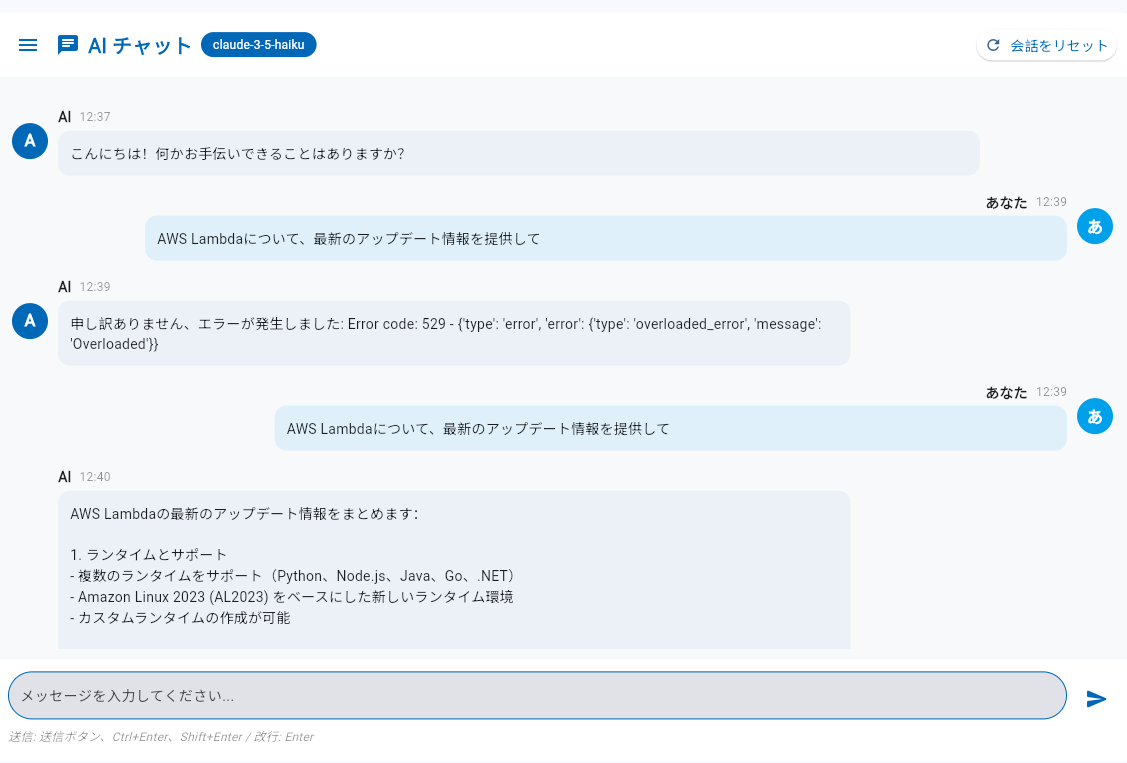Open the hamburger navigation menu
The height and width of the screenshot is (763, 1127).
click(28, 45)
